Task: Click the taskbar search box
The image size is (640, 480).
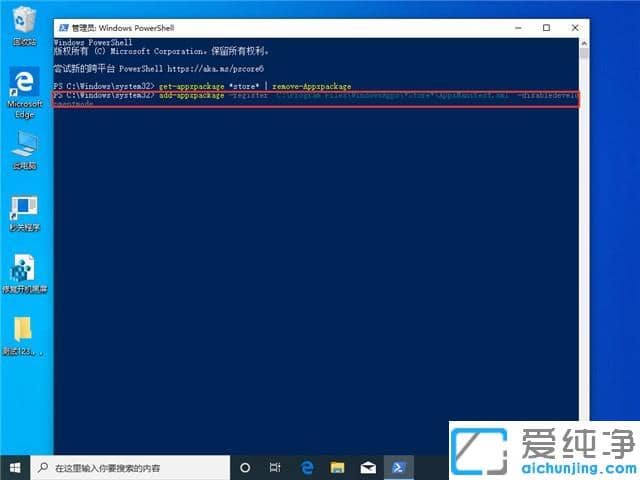Action: pyautogui.click(x=130, y=468)
